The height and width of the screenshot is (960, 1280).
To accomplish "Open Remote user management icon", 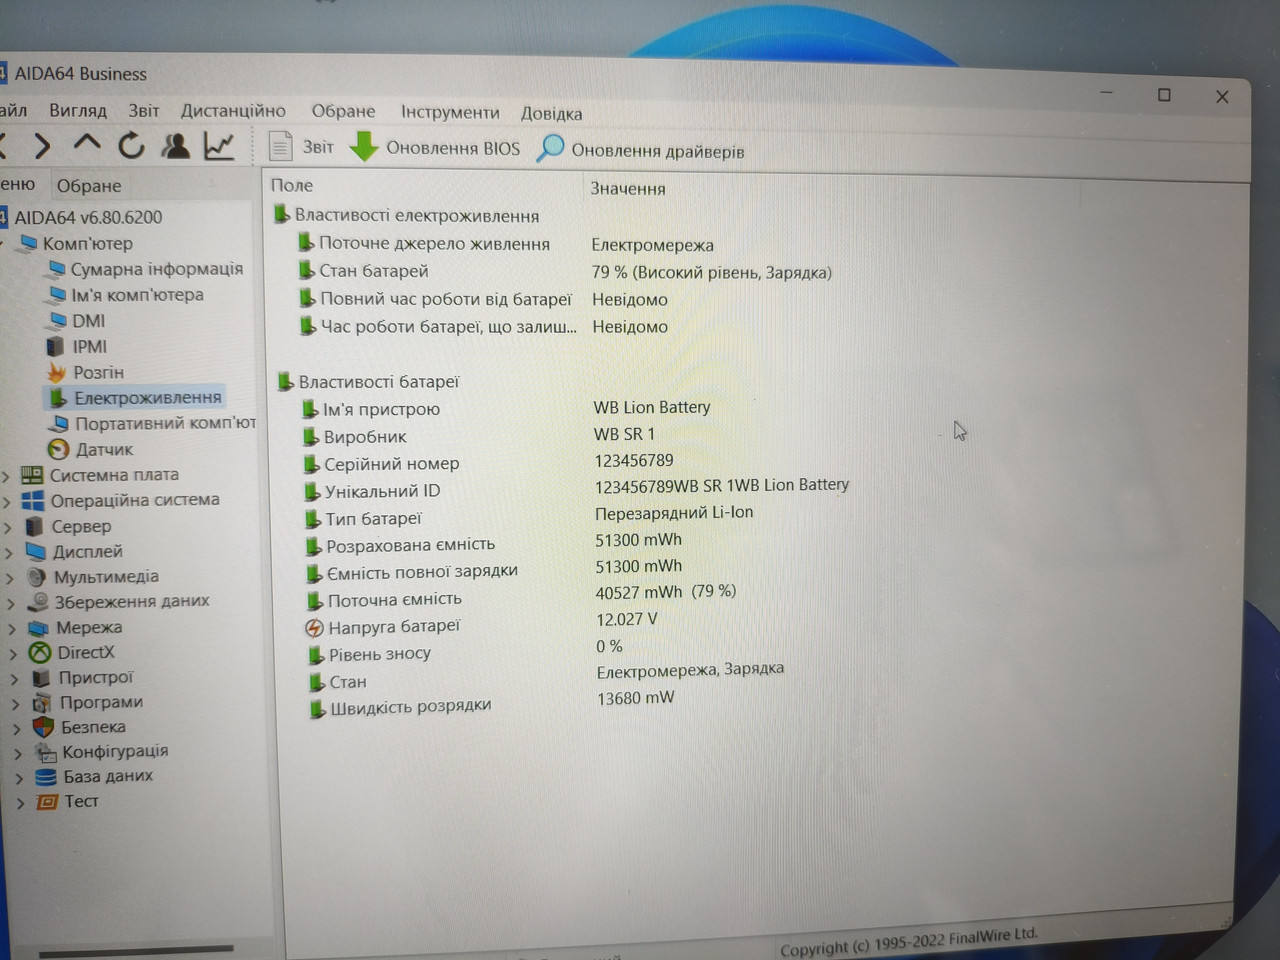I will (176, 146).
